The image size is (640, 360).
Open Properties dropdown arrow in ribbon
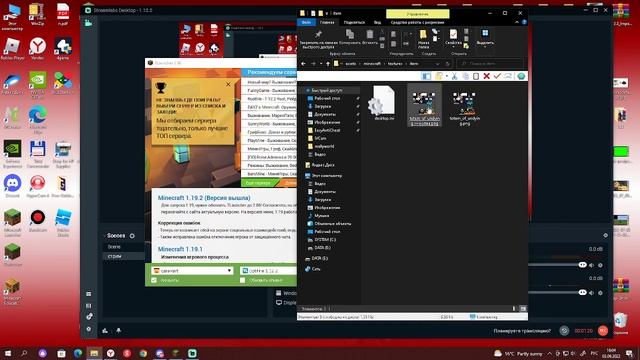click(453, 47)
